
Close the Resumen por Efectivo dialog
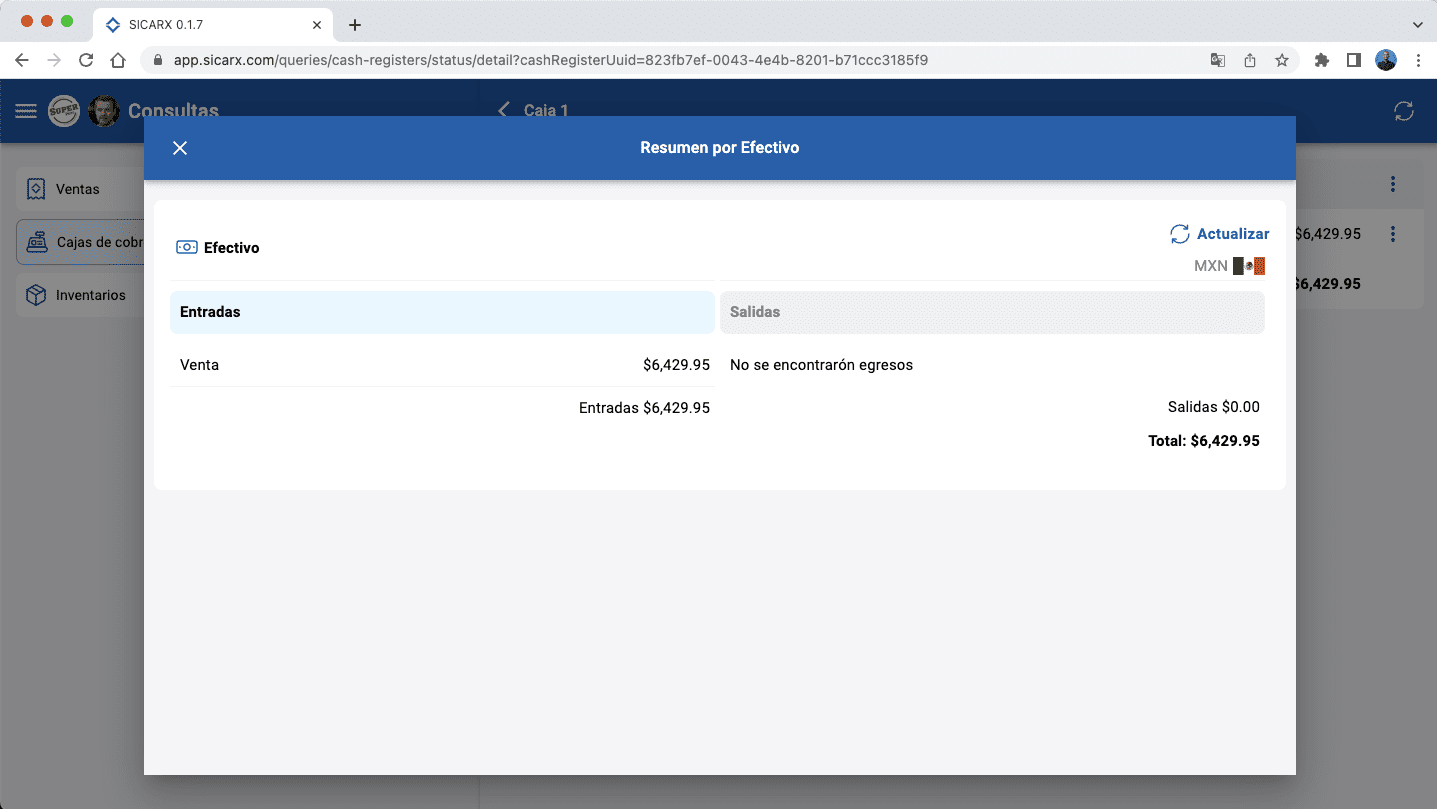(x=180, y=148)
